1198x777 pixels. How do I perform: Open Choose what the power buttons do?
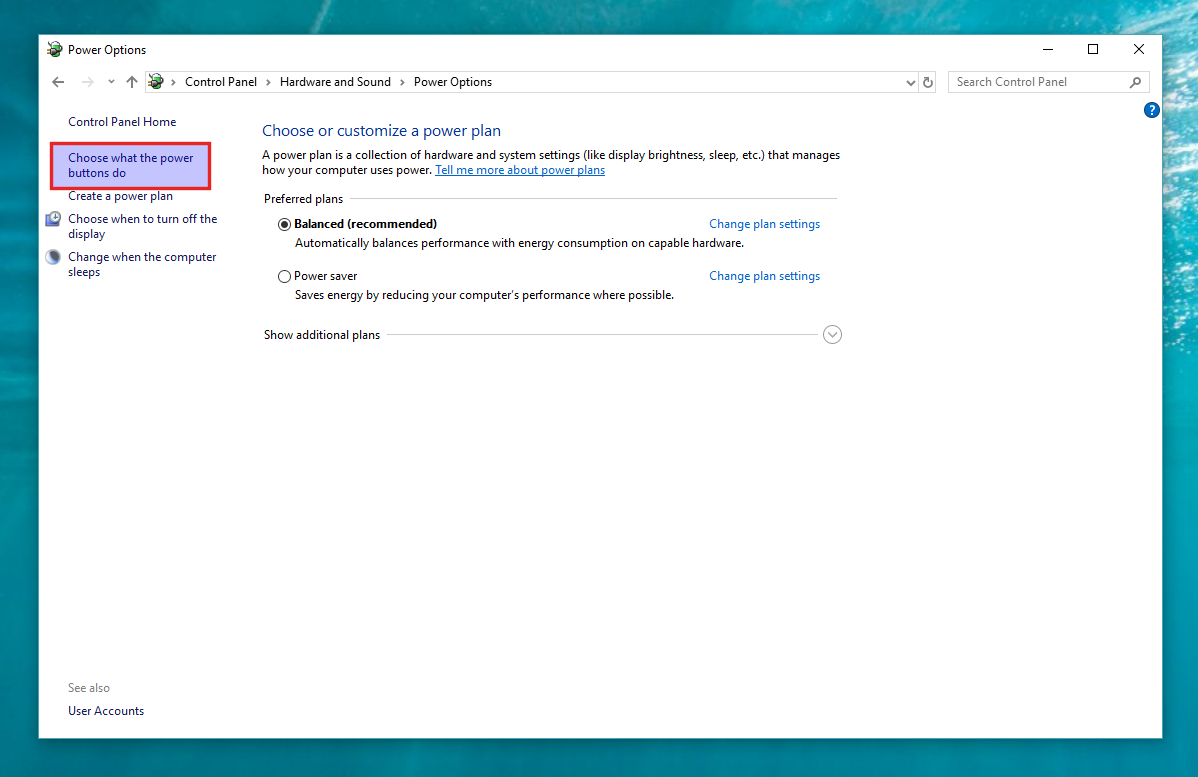[131, 165]
